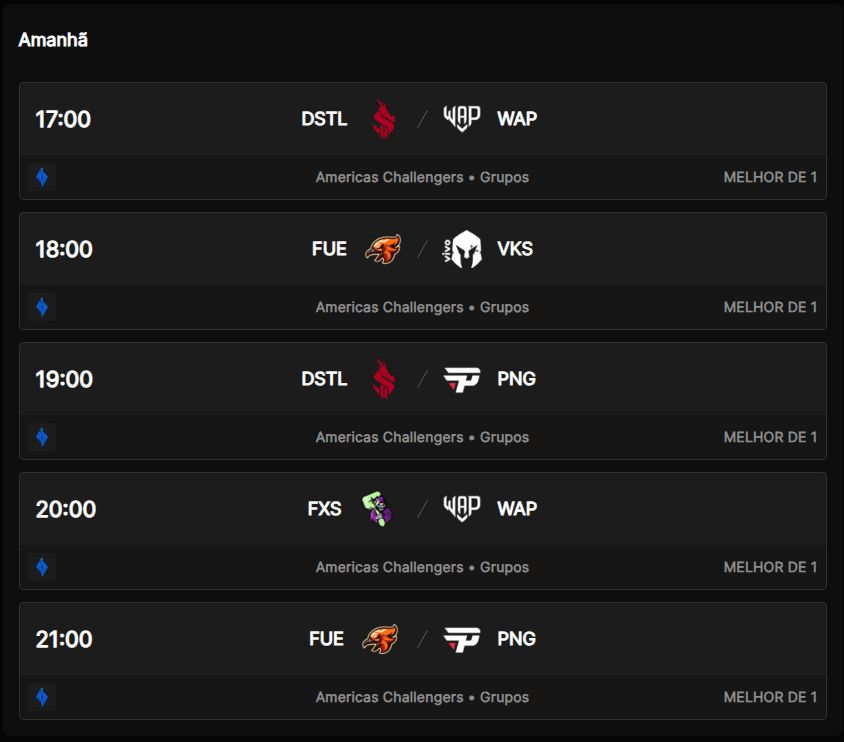Click MELHOR DE 1 label on 21:00 match
This screenshot has width=844, height=742.
770,697
